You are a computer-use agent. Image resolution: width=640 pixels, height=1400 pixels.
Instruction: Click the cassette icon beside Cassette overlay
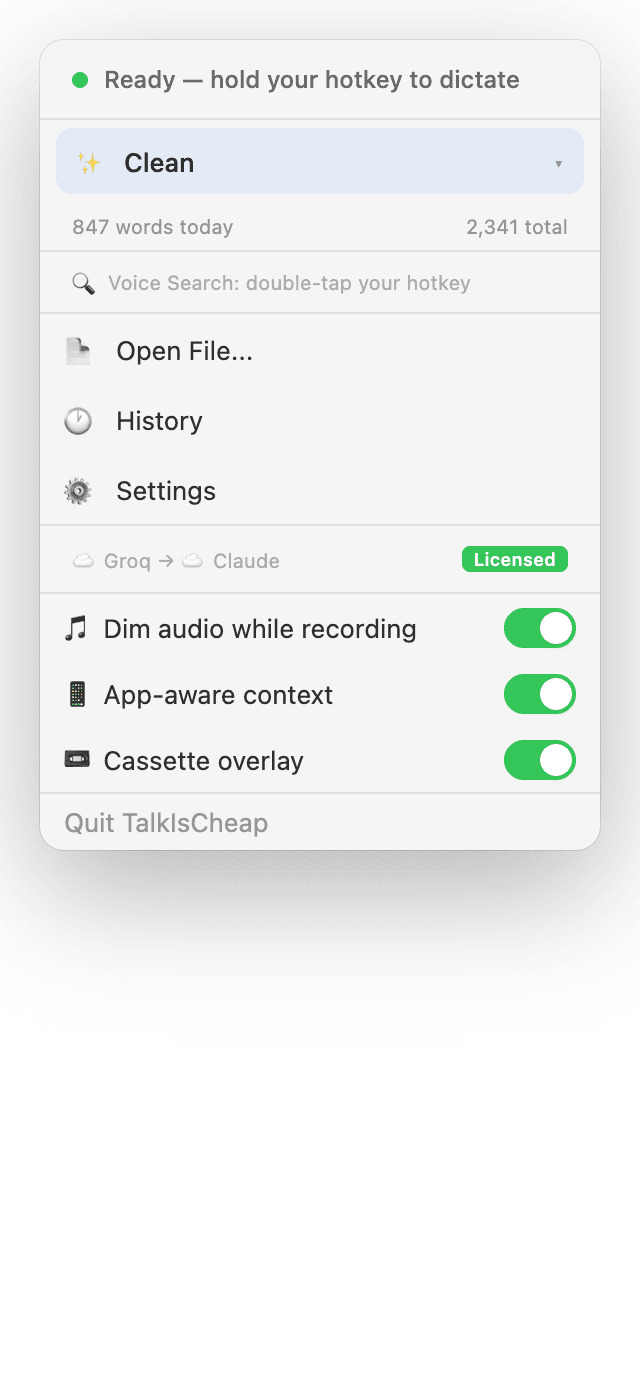(x=76, y=760)
